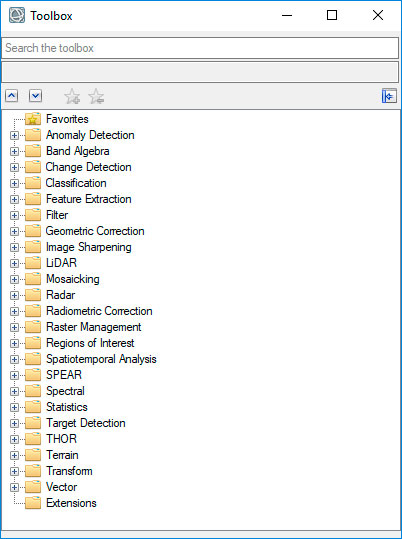Expand the Radar node
402x539 pixels.
click(x=14, y=295)
